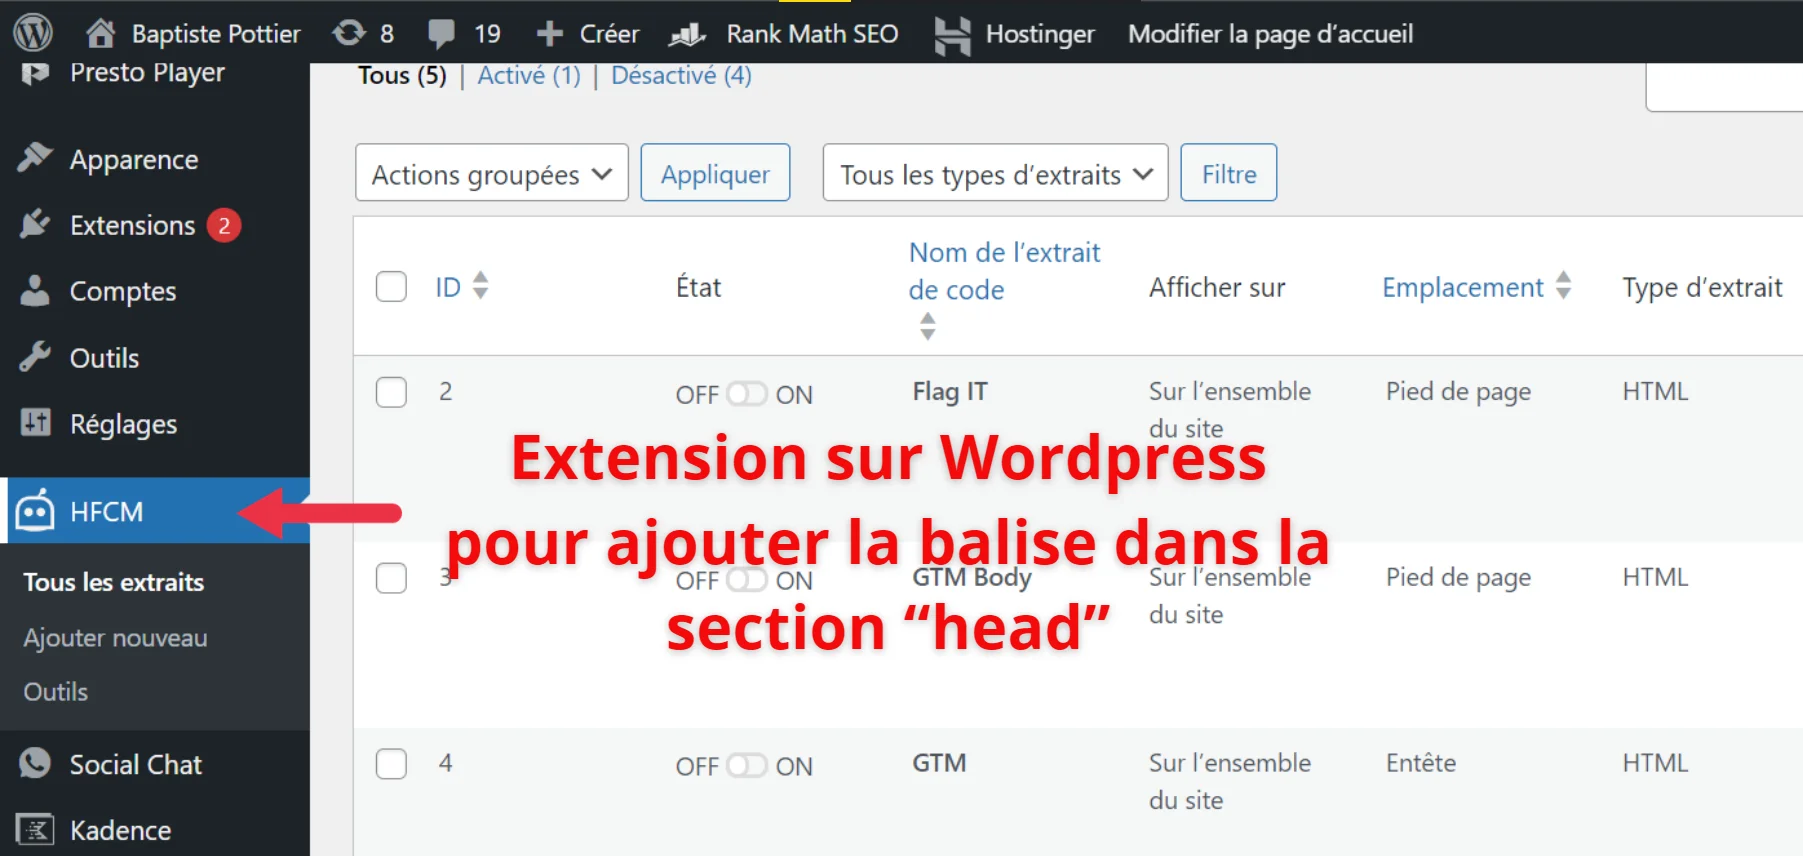1803x856 pixels.
Task: Open the Tous les types d'extraits dropdown
Action: tap(996, 173)
